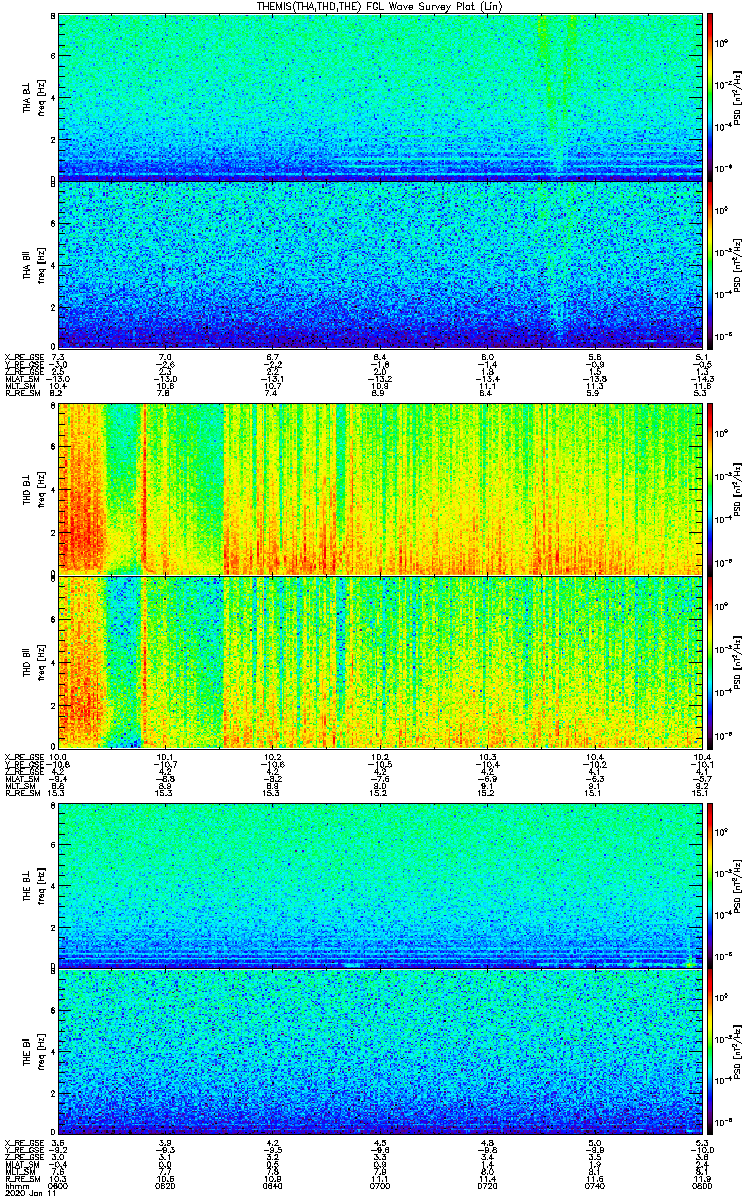Click the 'THA B⊥ freq [Hz]' axis label
The width and height of the screenshot is (750, 1200).
[x=33, y=97]
